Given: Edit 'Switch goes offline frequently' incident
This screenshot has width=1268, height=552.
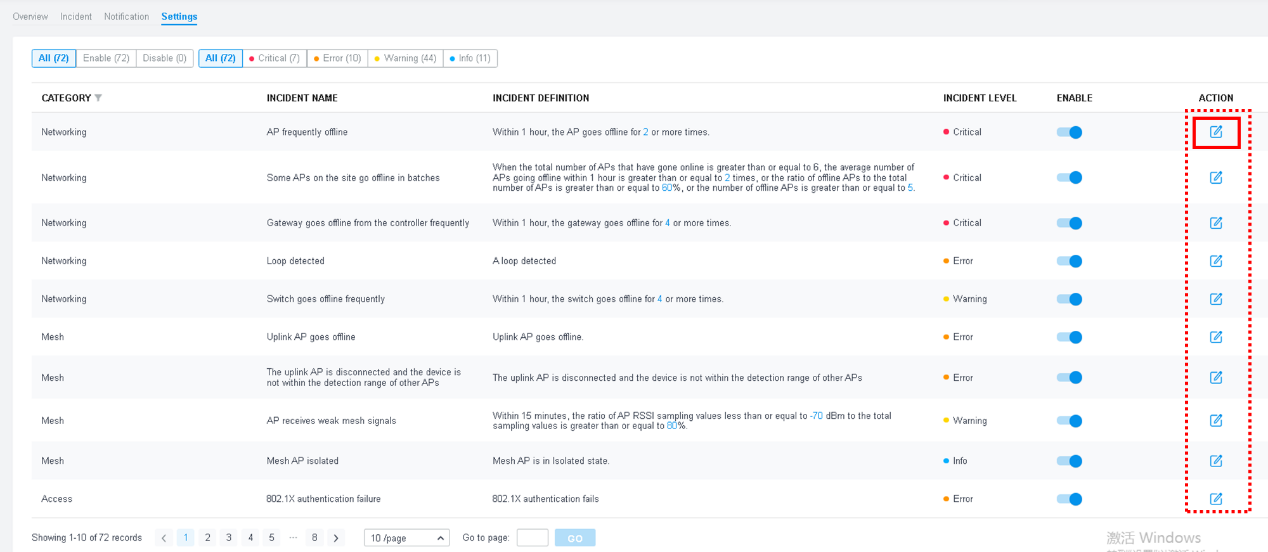Looking at the screenshot, I should pos(1216,299).
